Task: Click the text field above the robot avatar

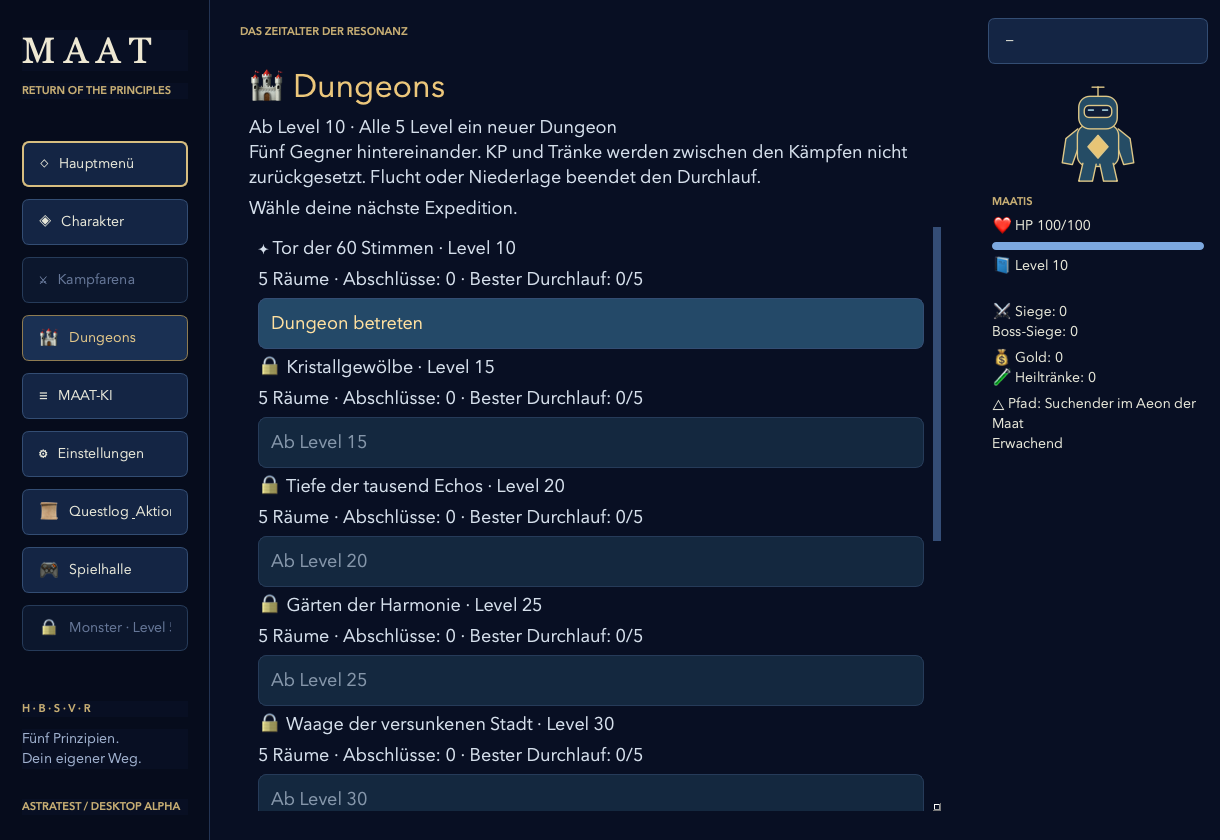Action: (x=1098, y=41)
